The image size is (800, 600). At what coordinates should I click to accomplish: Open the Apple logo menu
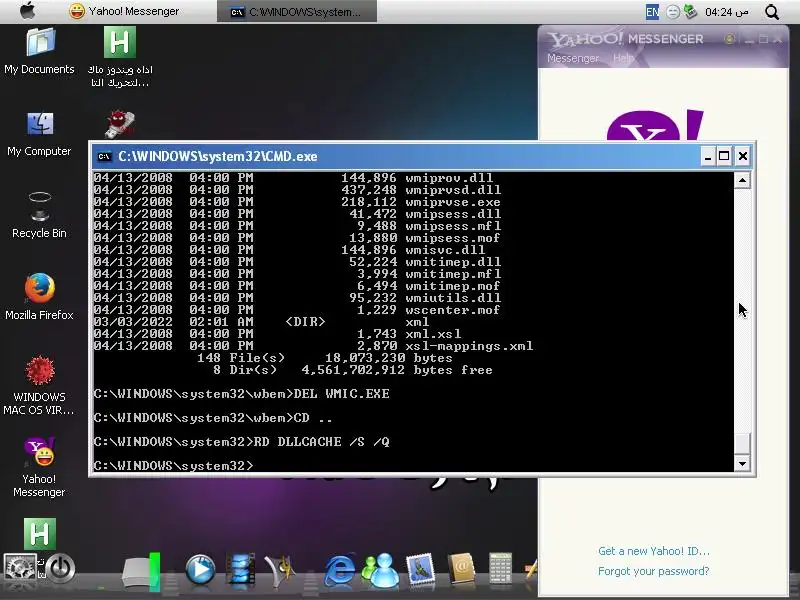[27, 11]
